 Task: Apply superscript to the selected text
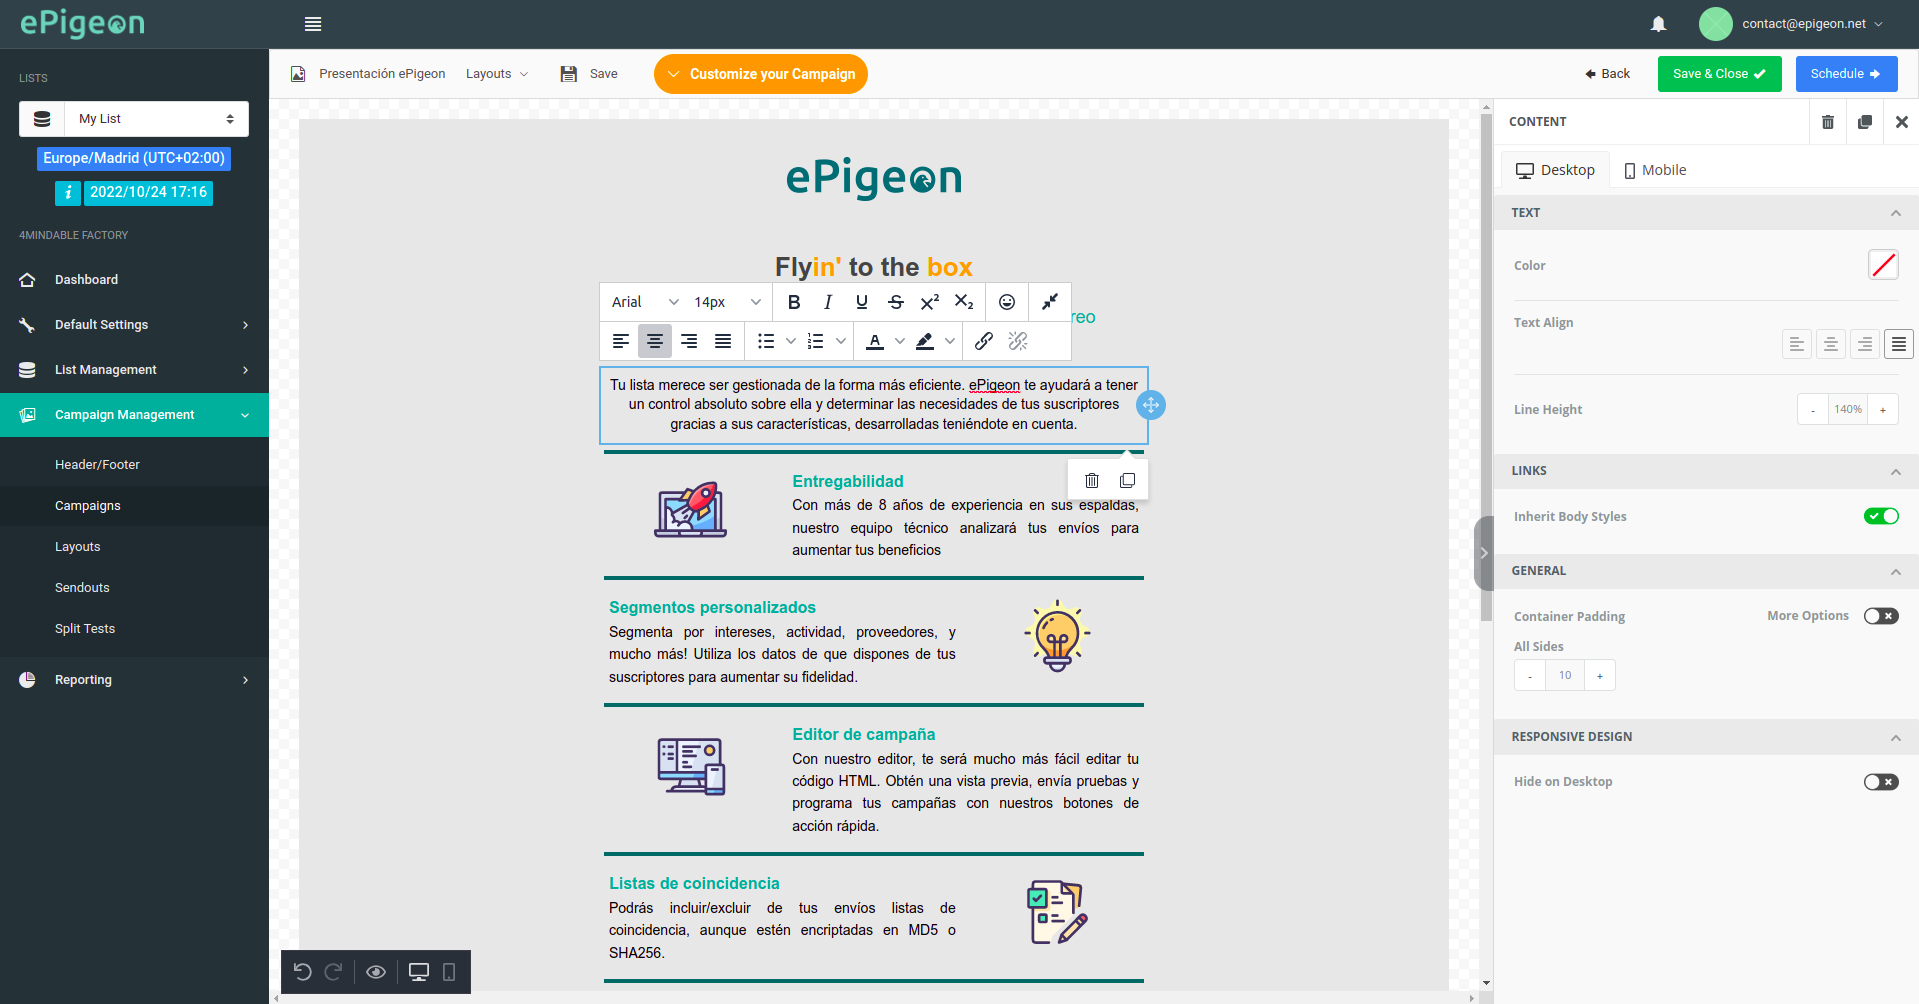(929, 301)
